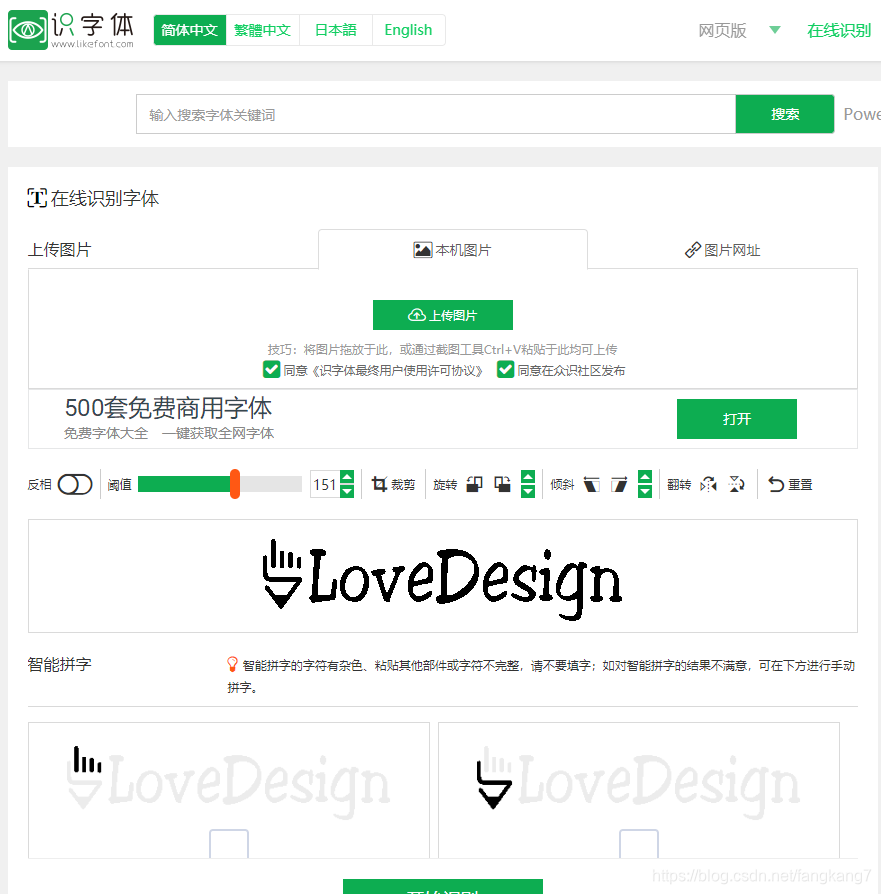
Task: Focus the font keyword search field
Action: pyautogui.click(x=436, y=115)
